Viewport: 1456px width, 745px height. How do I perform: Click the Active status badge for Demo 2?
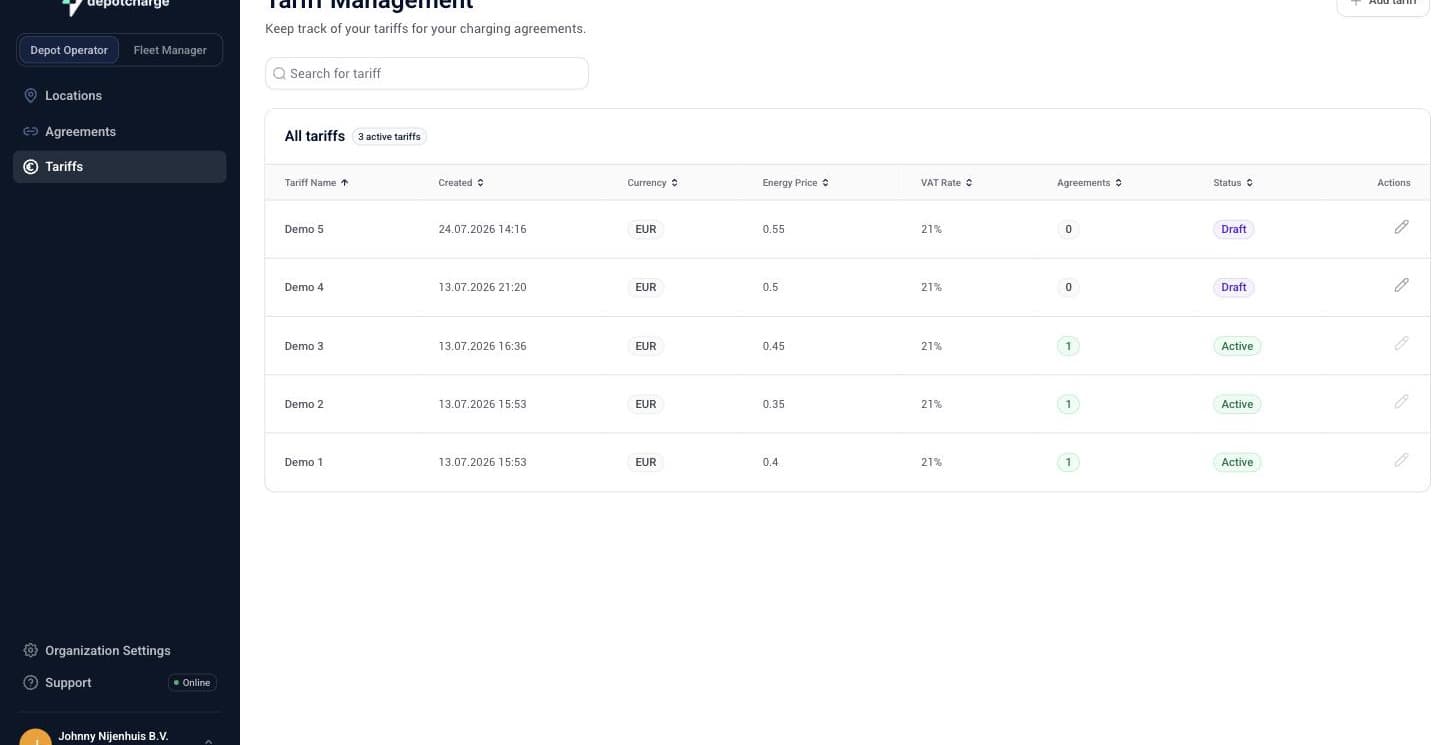point(1237,404)
